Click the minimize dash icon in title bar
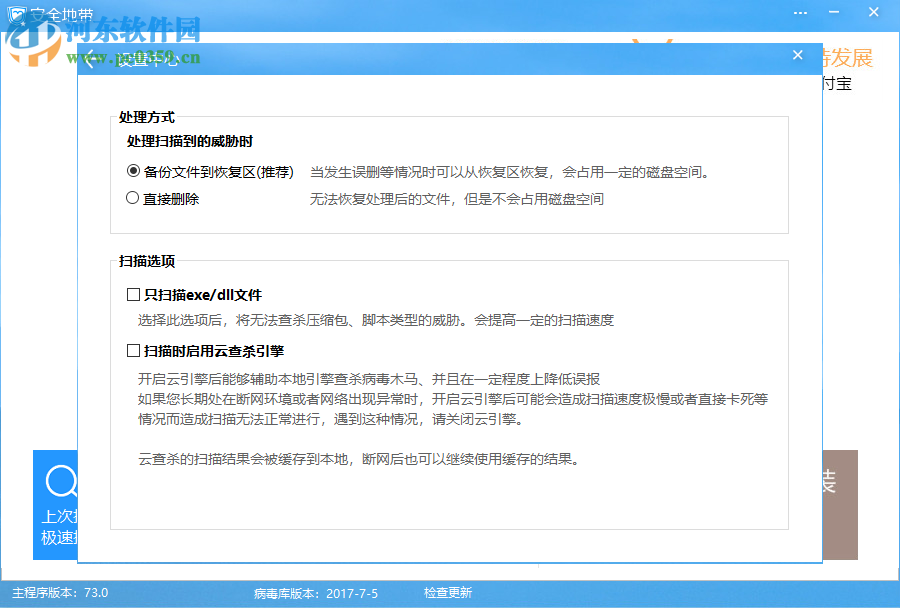Screen dimensions: 900x608 pos(835,12)
